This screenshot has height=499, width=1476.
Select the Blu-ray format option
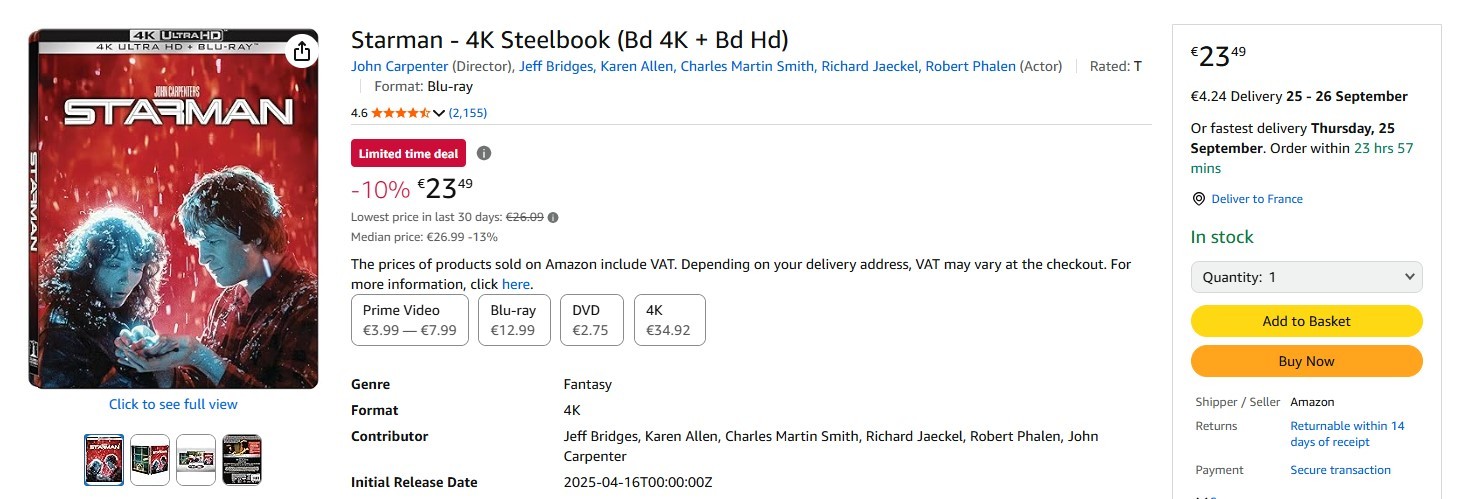tap(514, 320)
